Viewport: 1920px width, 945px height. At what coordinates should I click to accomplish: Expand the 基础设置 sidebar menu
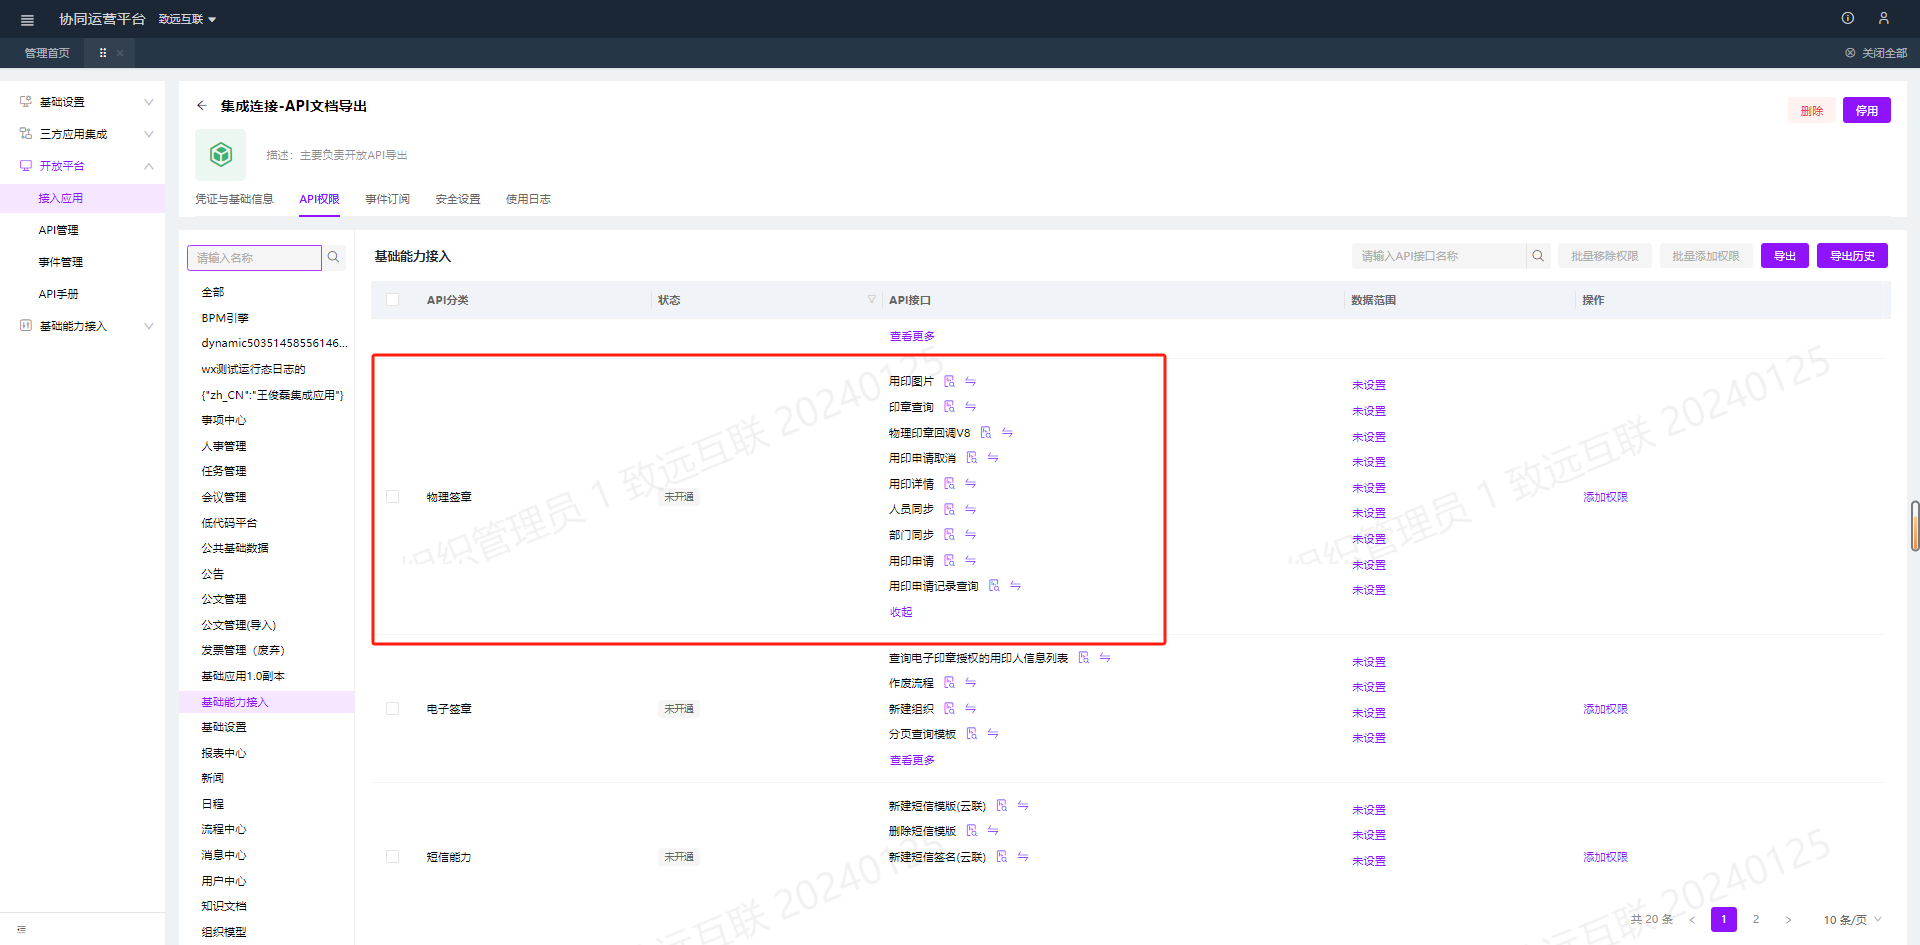click(x=85, y=102)
